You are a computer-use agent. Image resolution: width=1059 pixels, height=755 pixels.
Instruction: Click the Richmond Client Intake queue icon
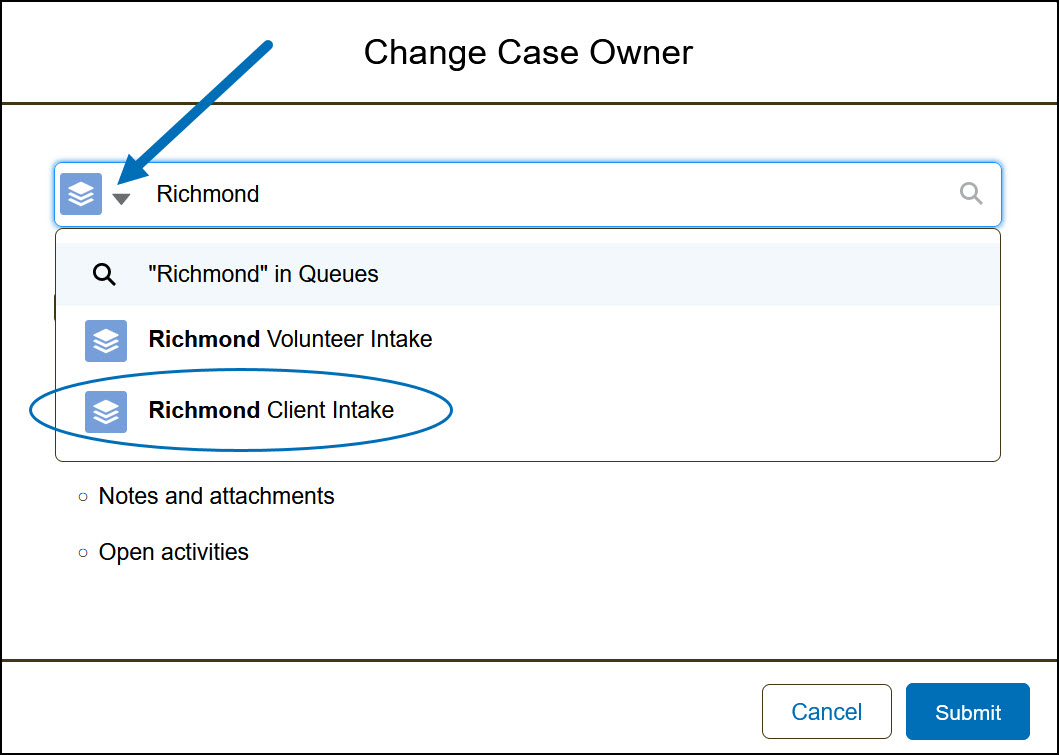(x=106, y=411)
